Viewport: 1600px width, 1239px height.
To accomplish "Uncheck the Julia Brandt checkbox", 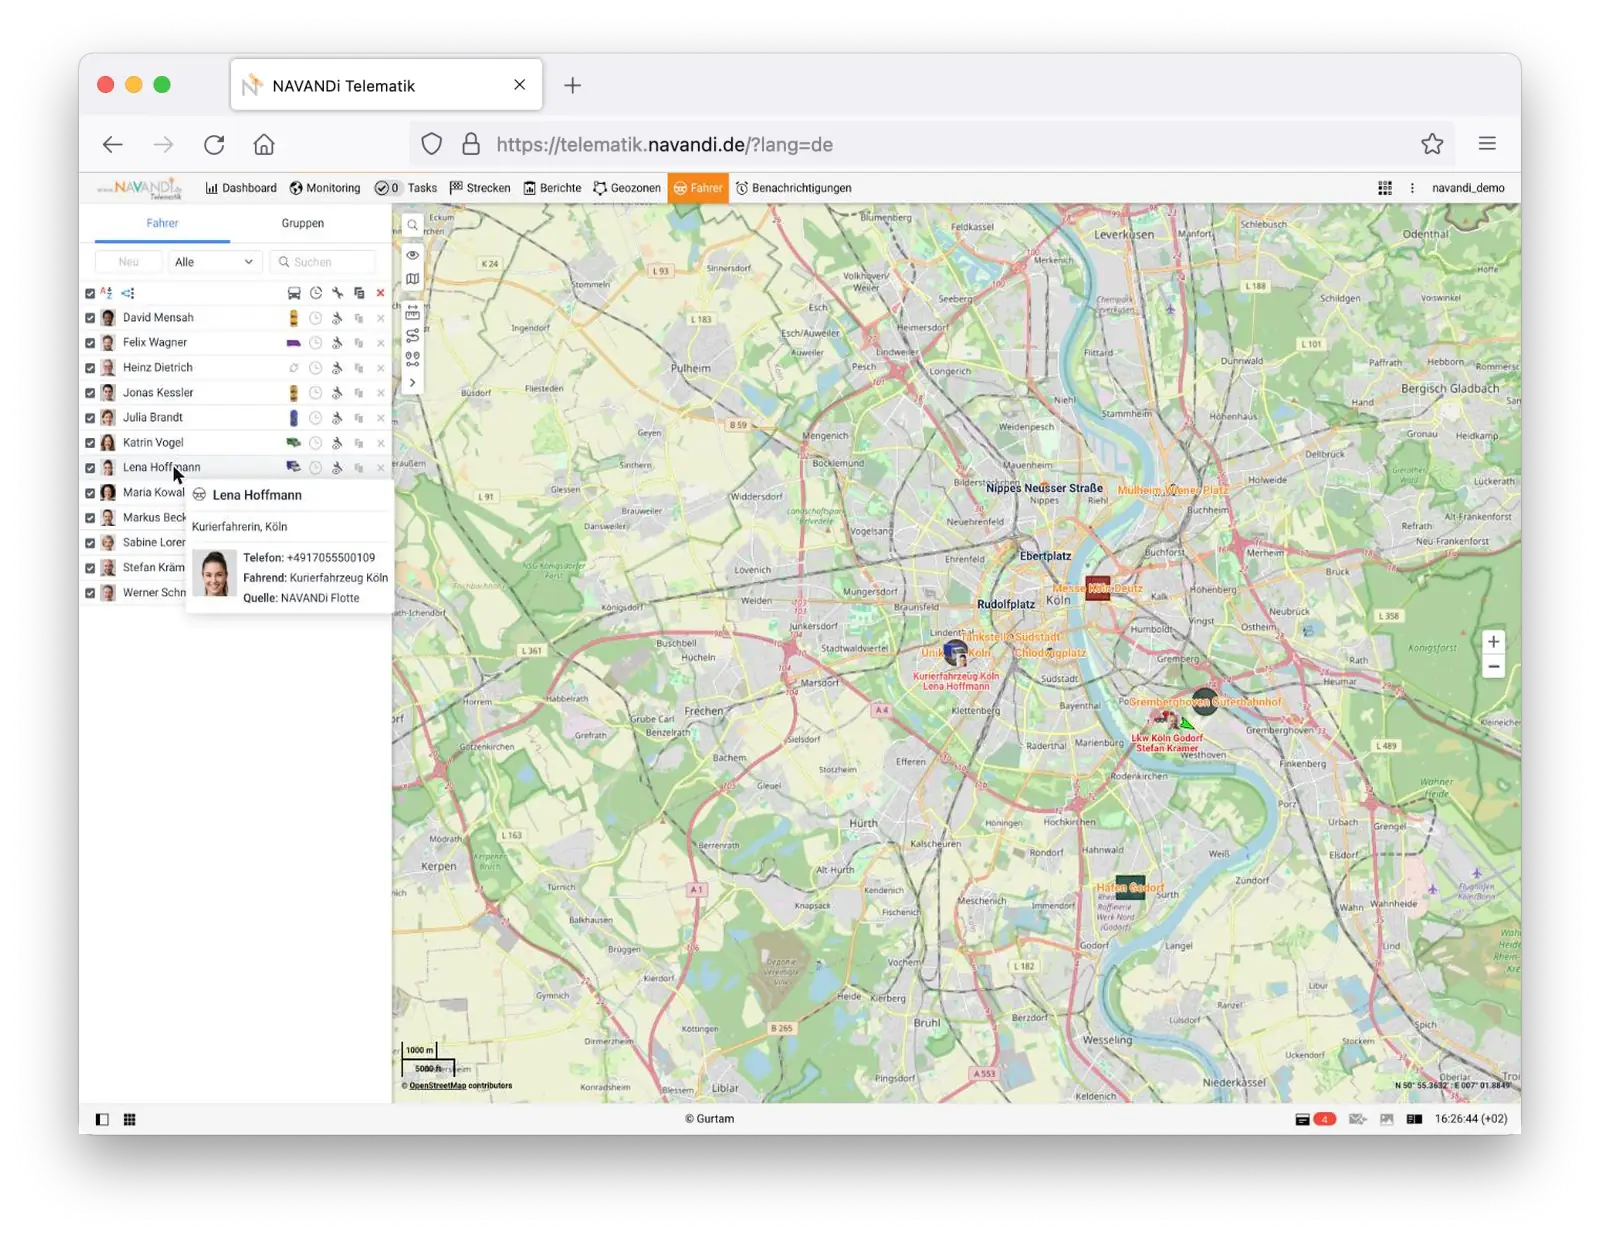I will pyautogui.click(x=90, y=418).
